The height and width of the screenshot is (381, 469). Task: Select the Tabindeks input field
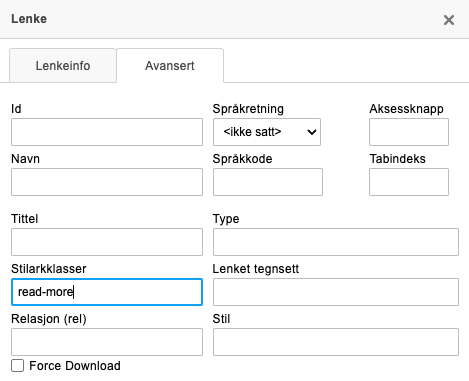(409, 182)
